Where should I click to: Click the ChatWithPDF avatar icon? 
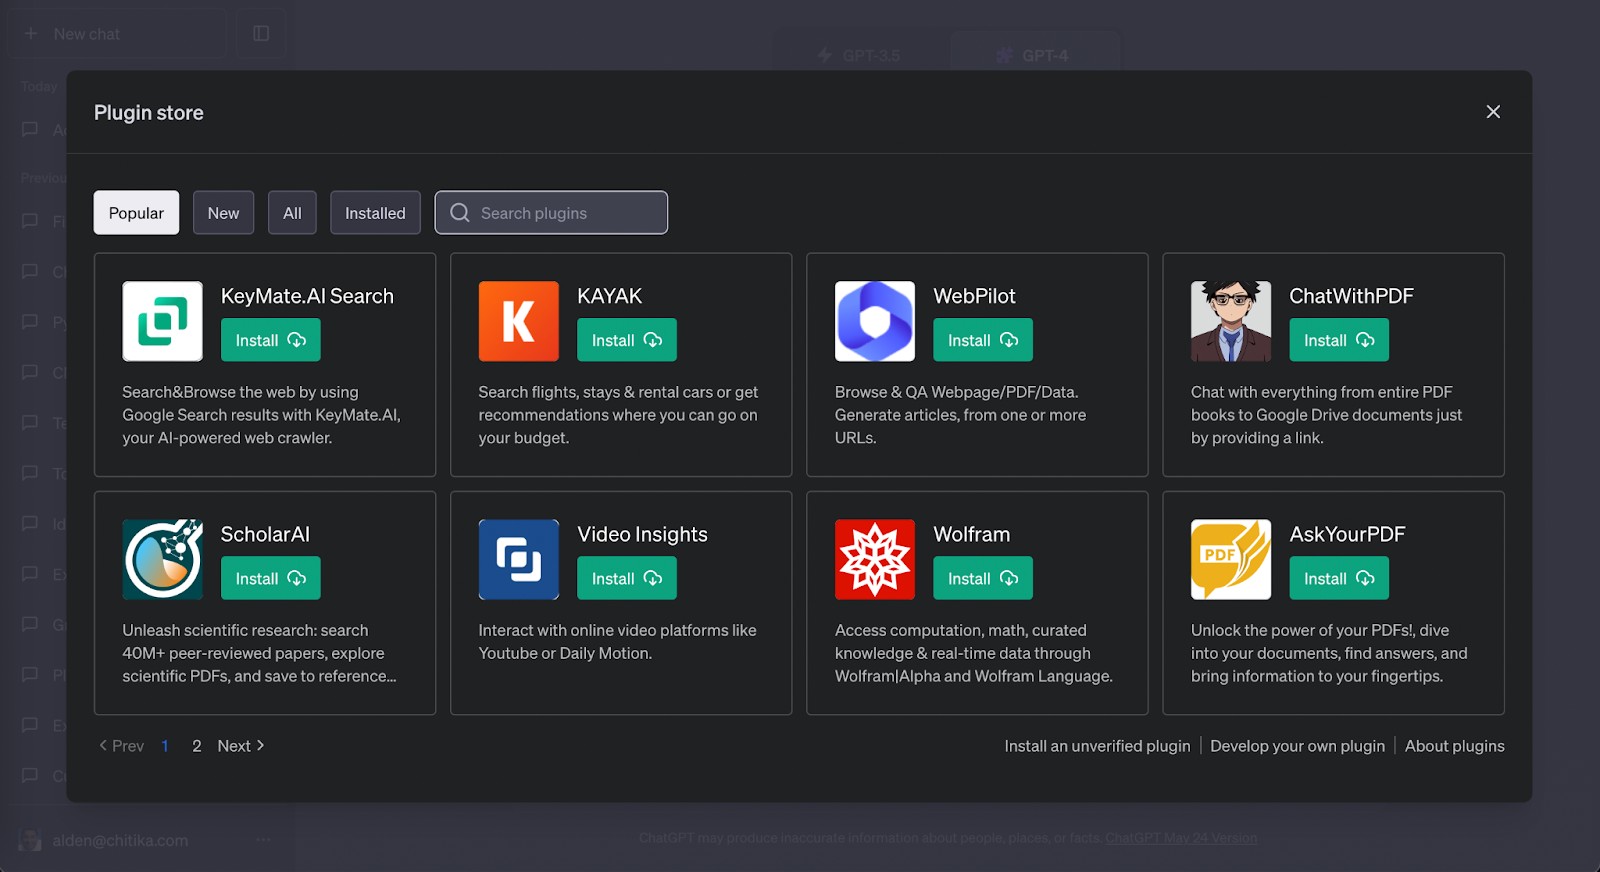[x=1230, y=321]
